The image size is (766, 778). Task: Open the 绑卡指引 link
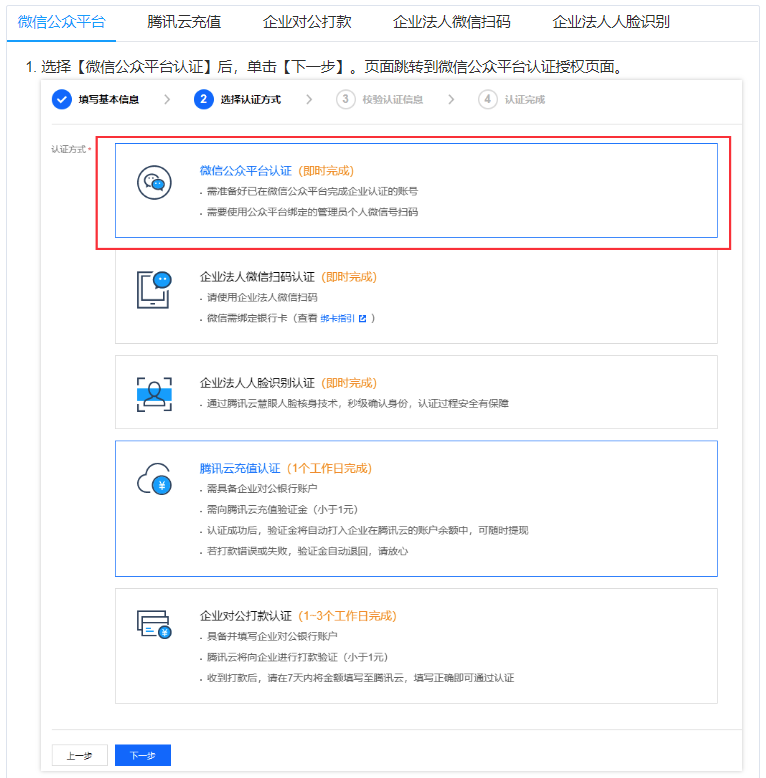pyautogui.click(x=337, y=319)
